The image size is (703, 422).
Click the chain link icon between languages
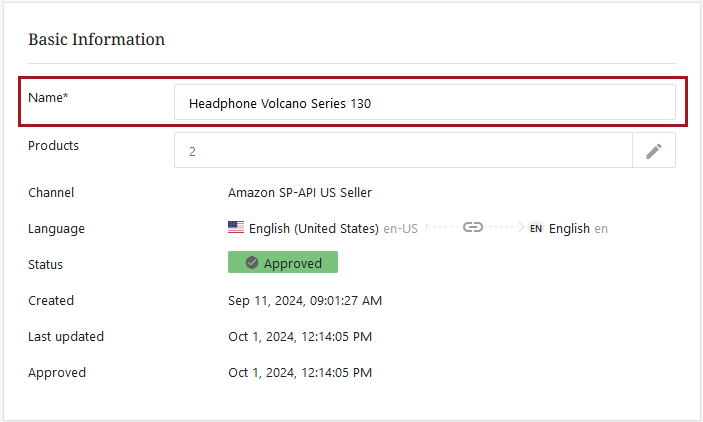click(473, 228)
